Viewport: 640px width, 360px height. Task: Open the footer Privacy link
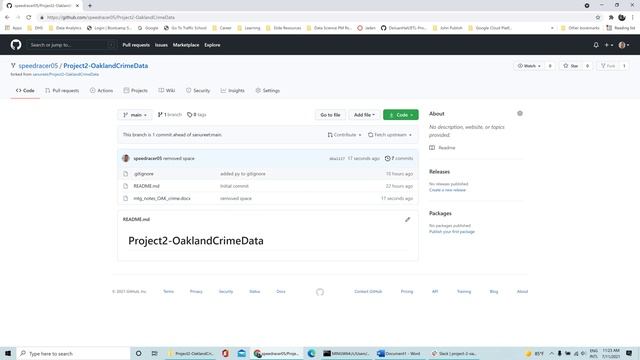tap(196, 292)
